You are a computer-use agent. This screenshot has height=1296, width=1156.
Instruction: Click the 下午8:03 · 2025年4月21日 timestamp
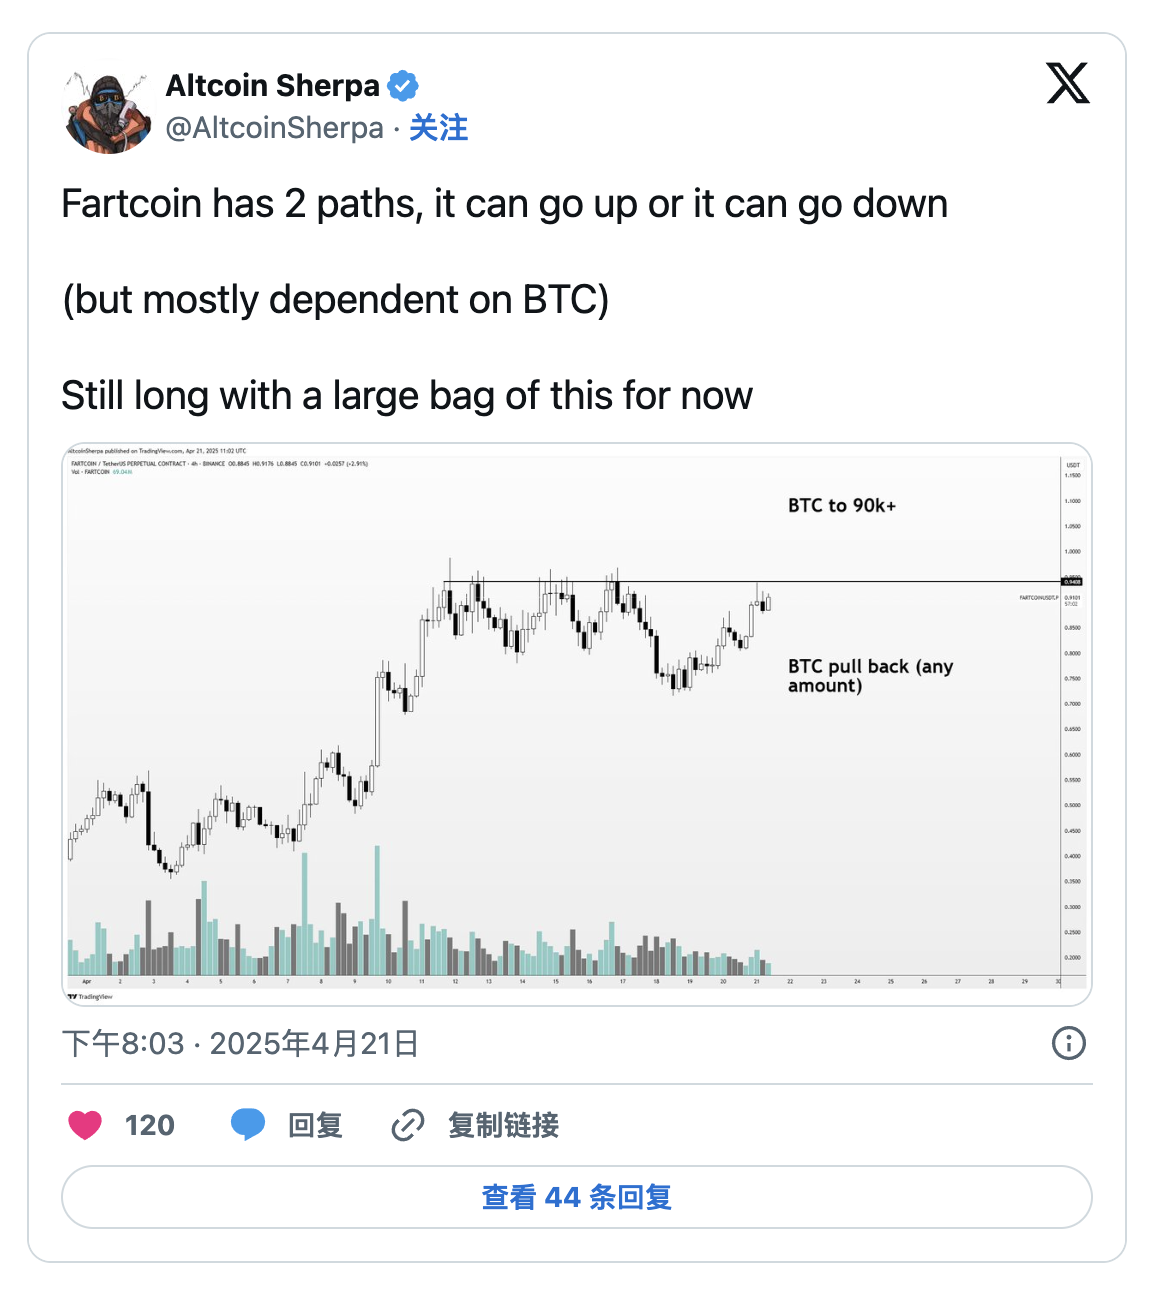pyautogui.click(x=240, y=1044)
